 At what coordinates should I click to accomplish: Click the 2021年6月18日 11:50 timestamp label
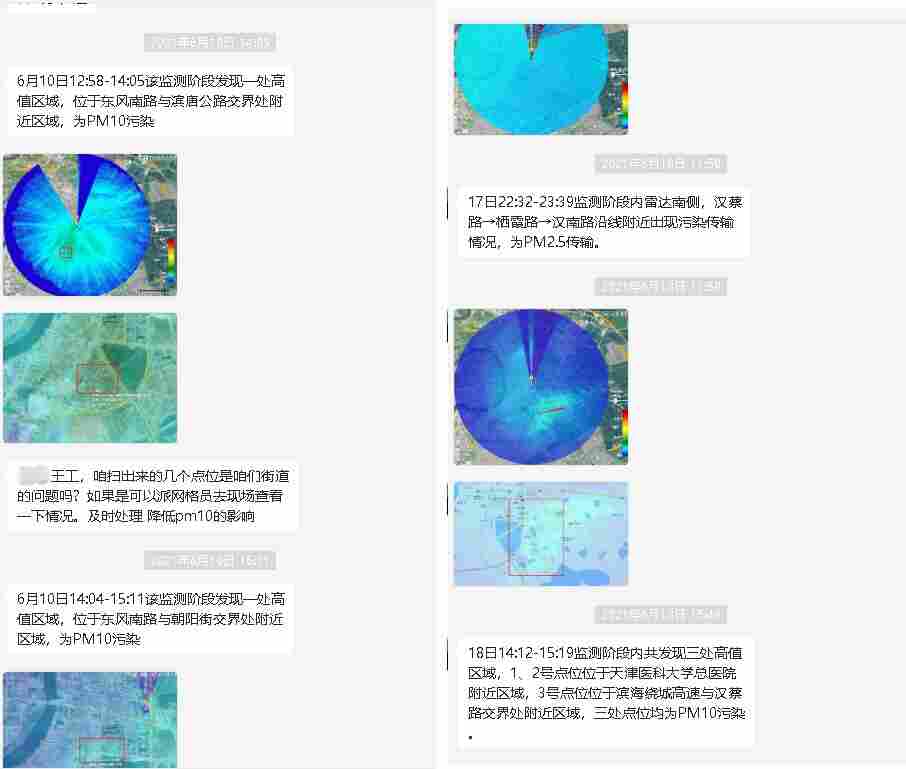tap(661, 163)
